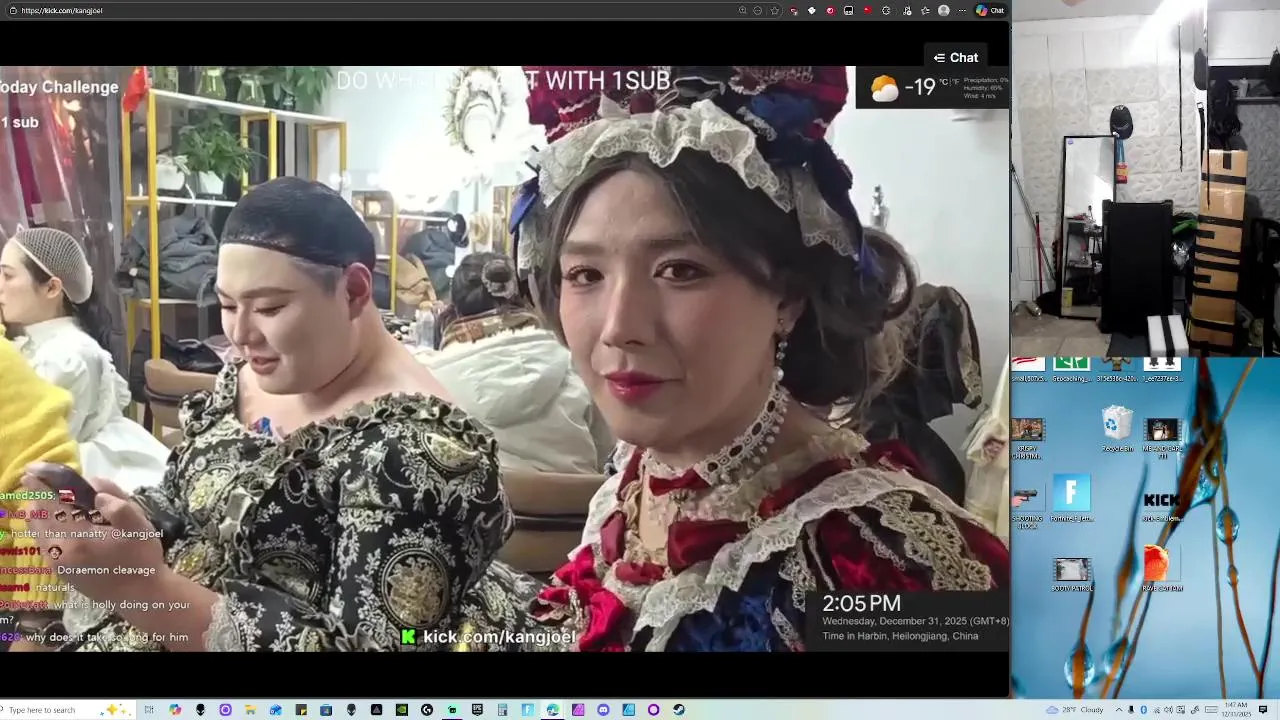Select the Fortnite desktop shortcut
Screen dimensions: 1280x720
pos(1071,499)
